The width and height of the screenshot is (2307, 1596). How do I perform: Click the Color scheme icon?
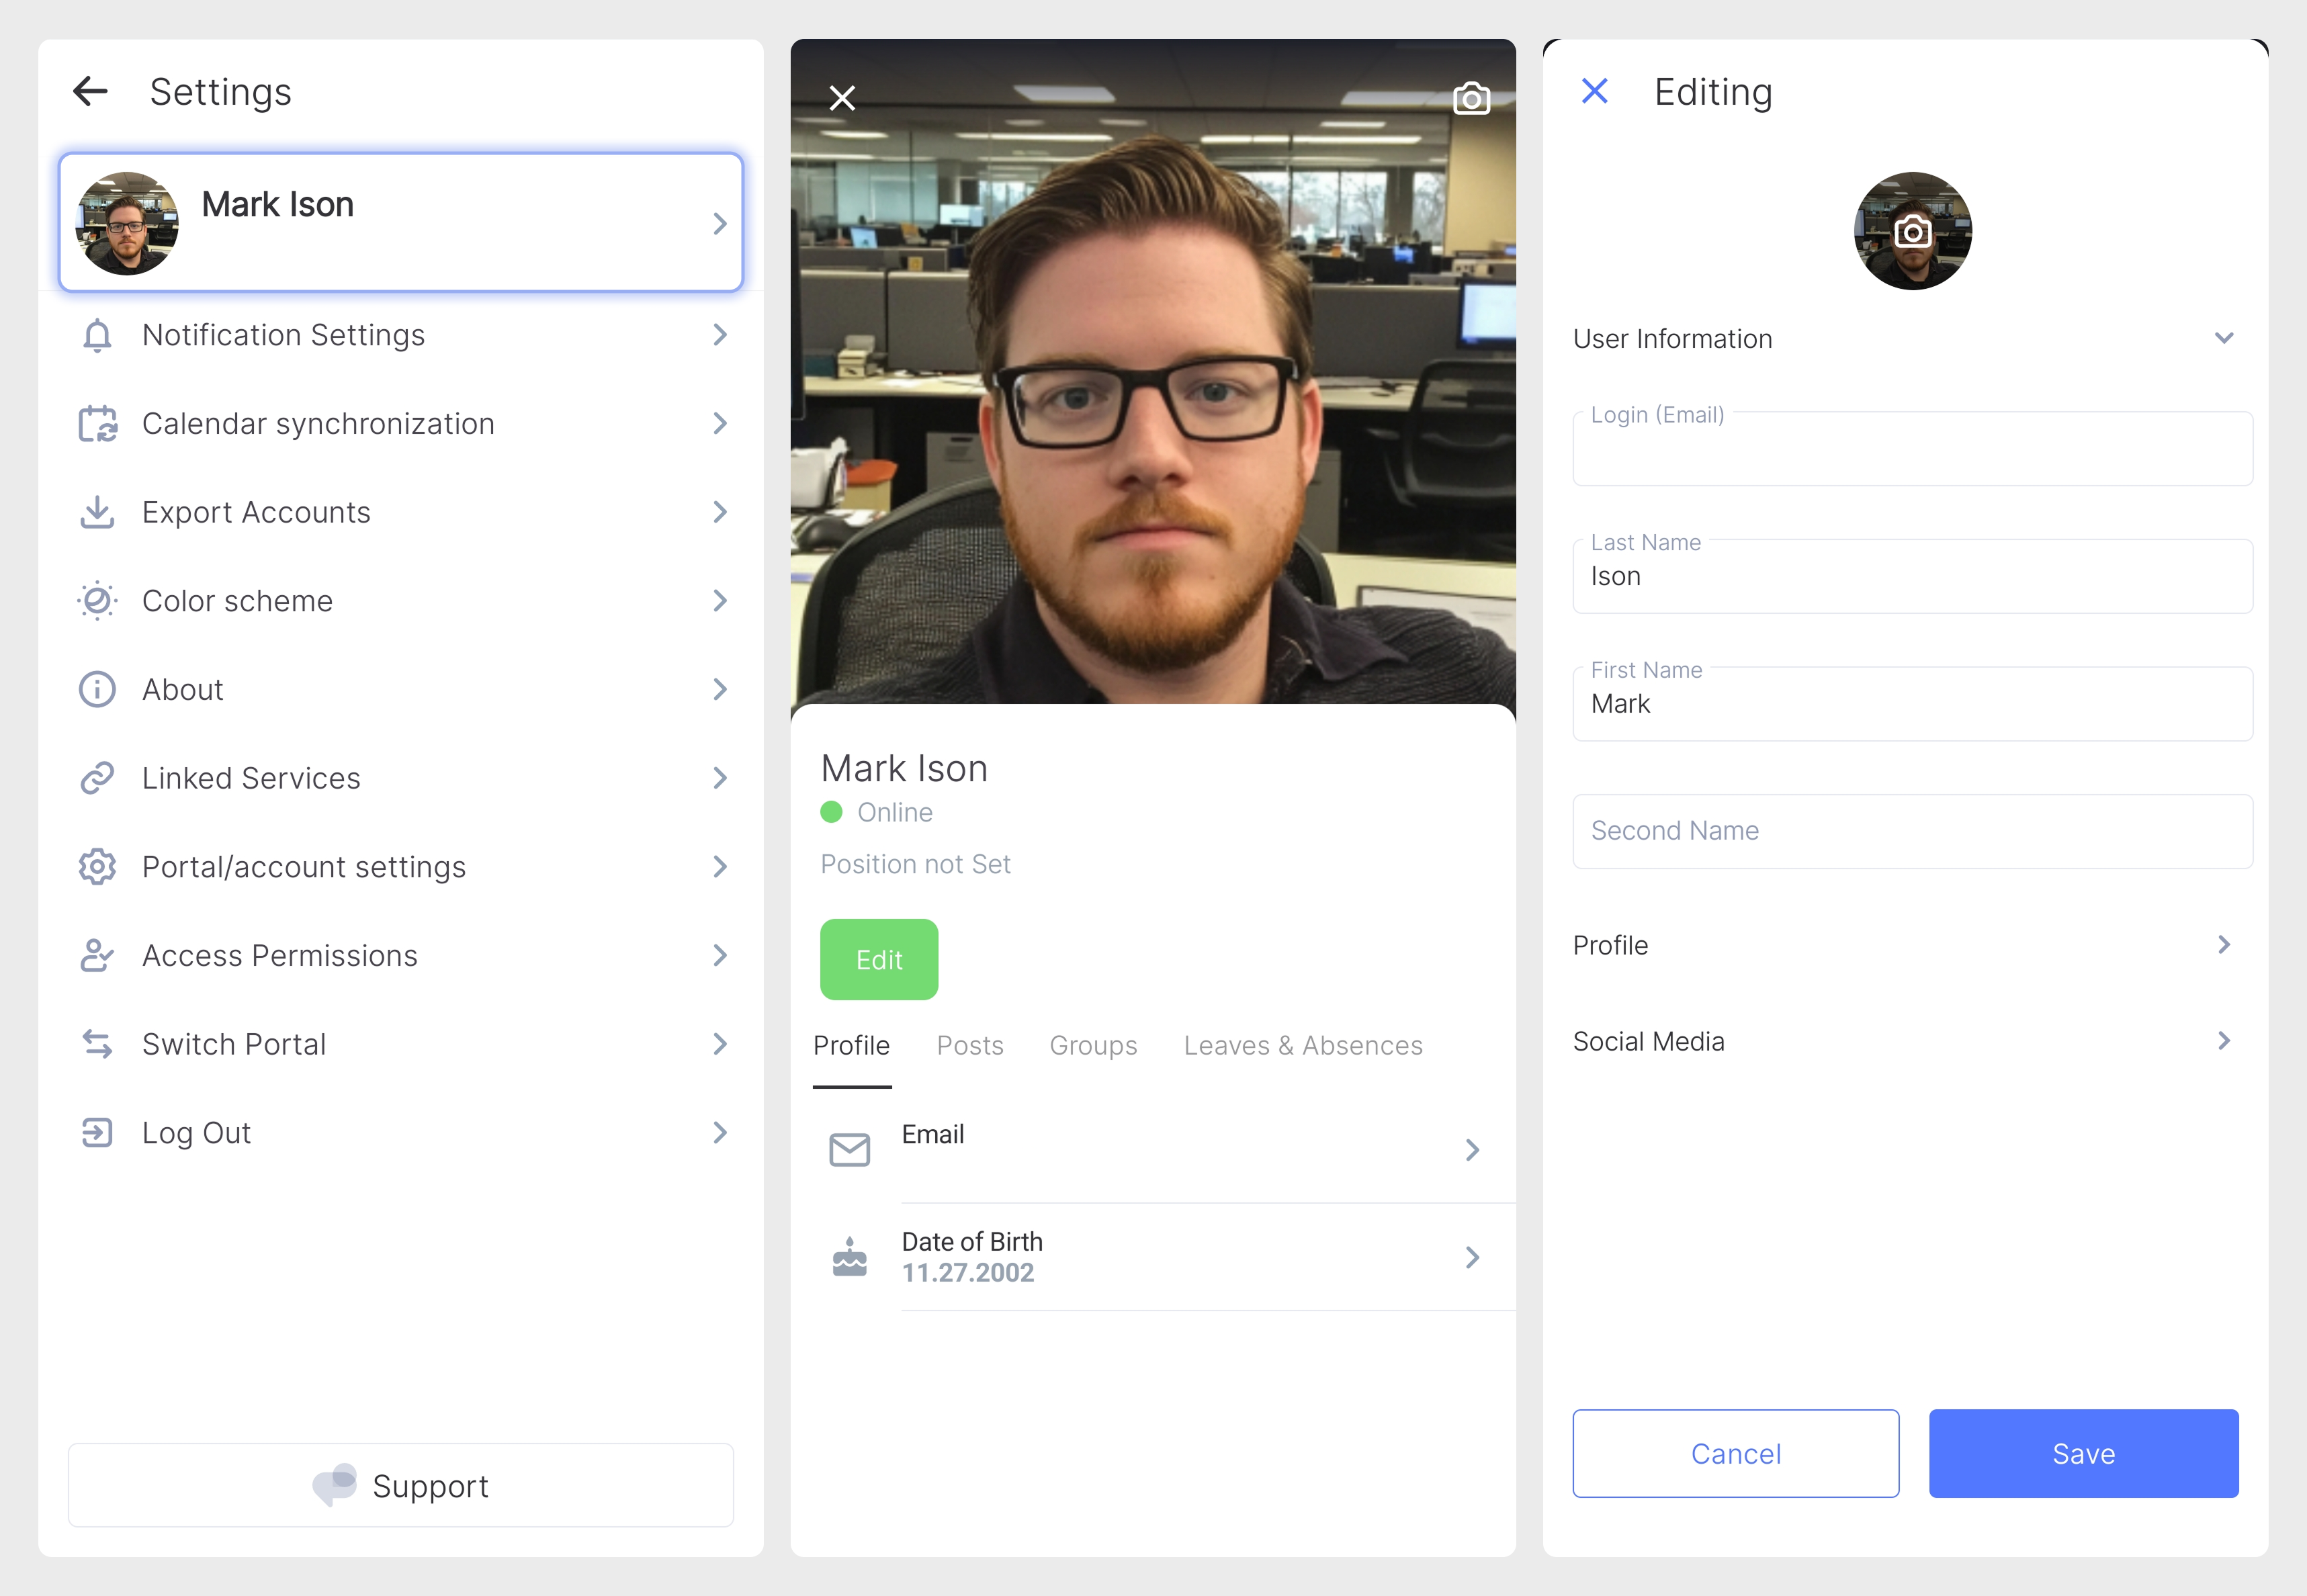tap(97, 601)
